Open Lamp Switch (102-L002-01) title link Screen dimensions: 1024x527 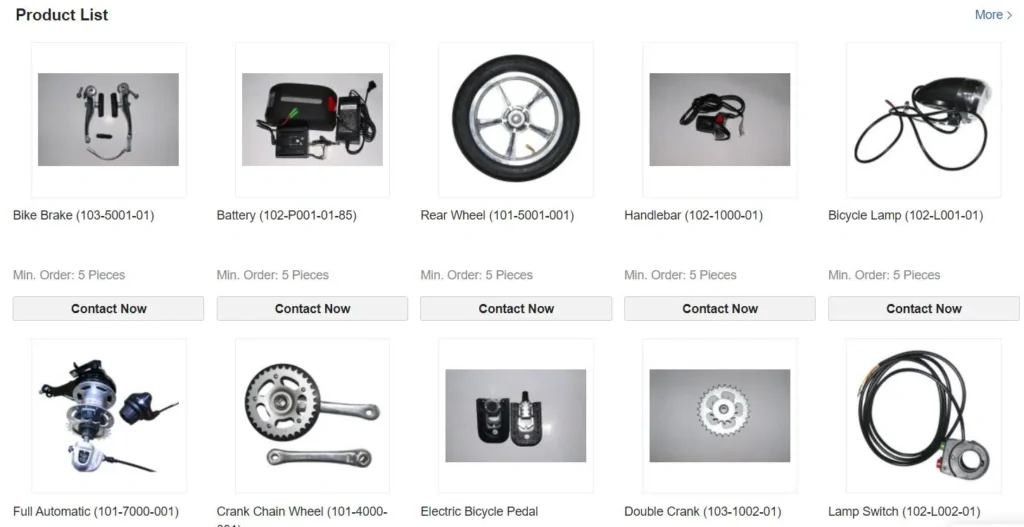coord(904,511)
